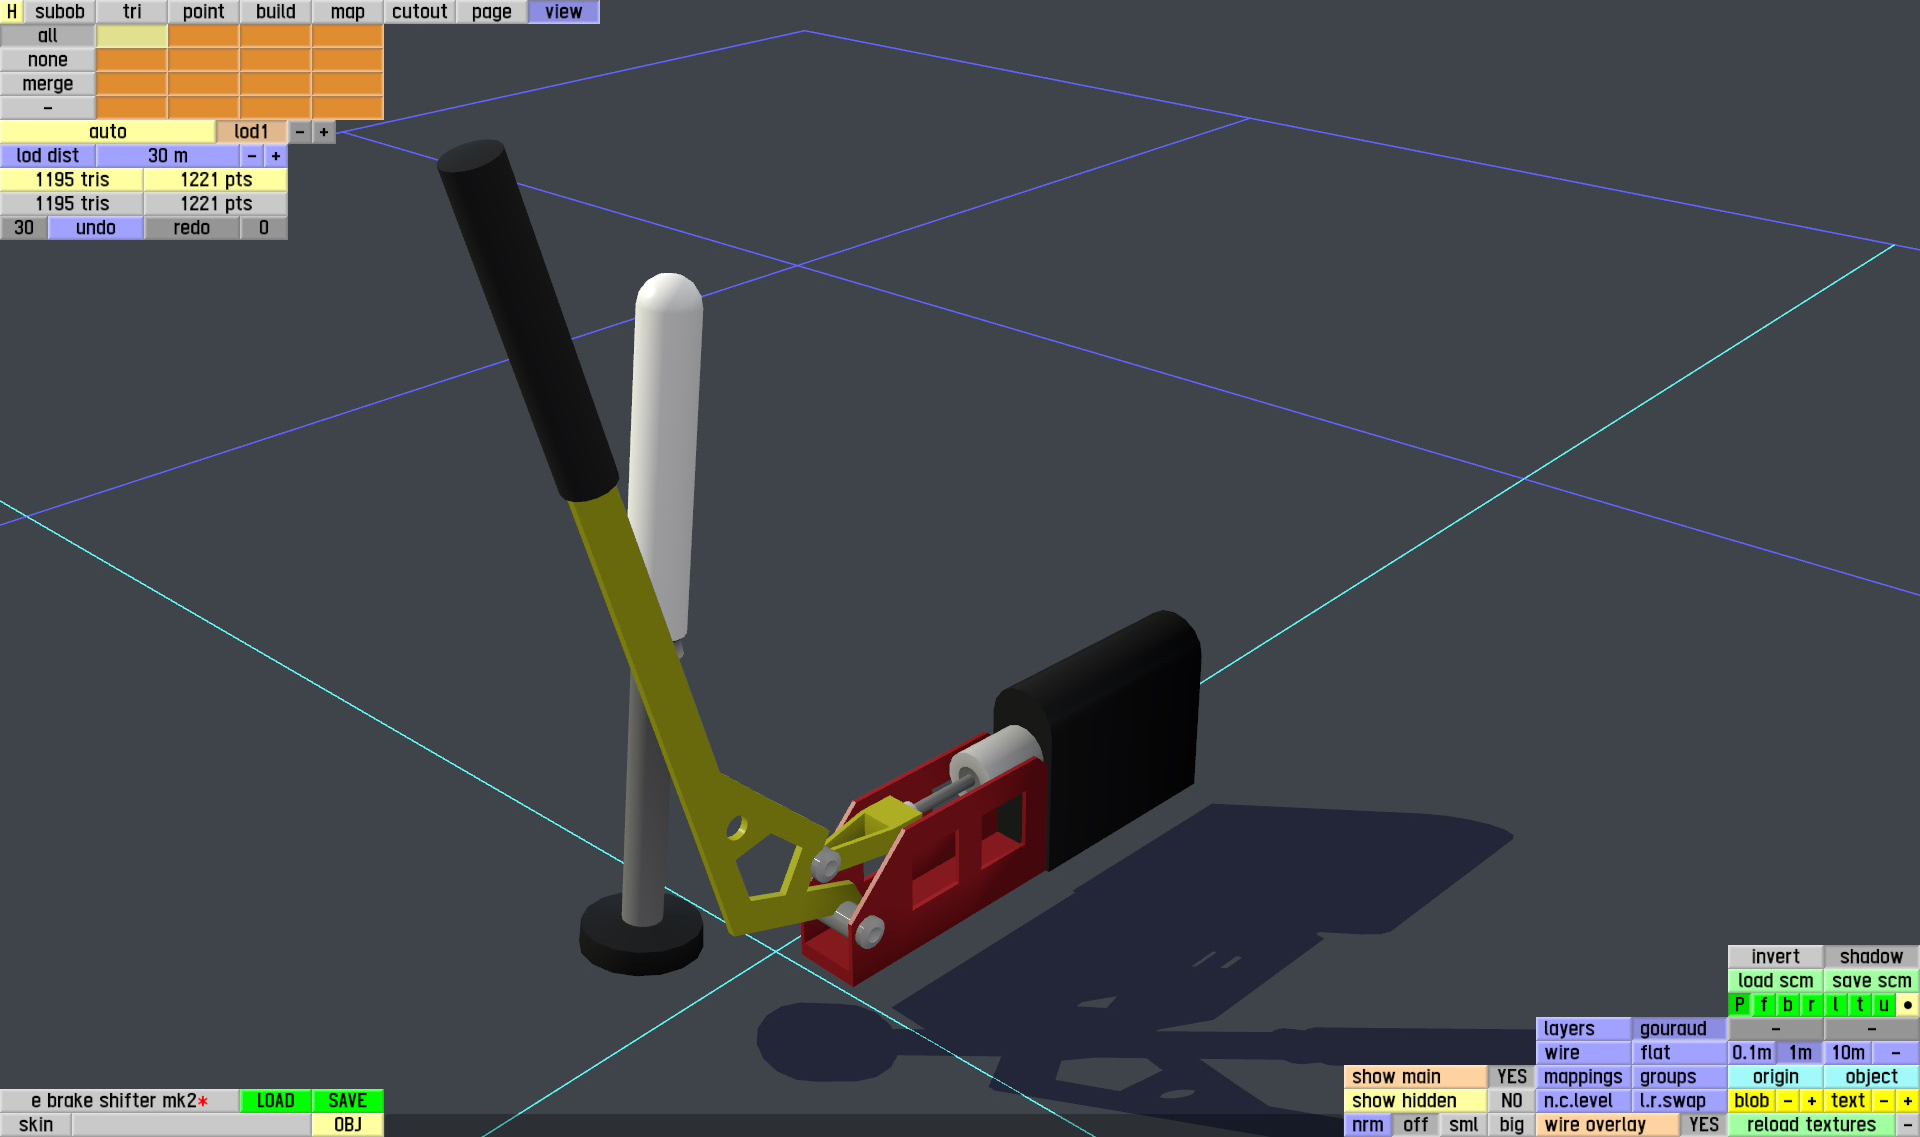Click the SAVE button
This screenshot has height=1137, width=1920.
point(347,1101)
